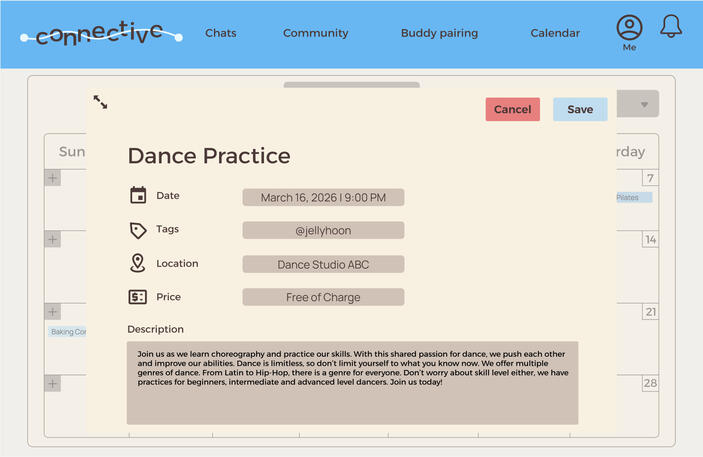Open the Me profile icon
703x457 pixels.
629,28
